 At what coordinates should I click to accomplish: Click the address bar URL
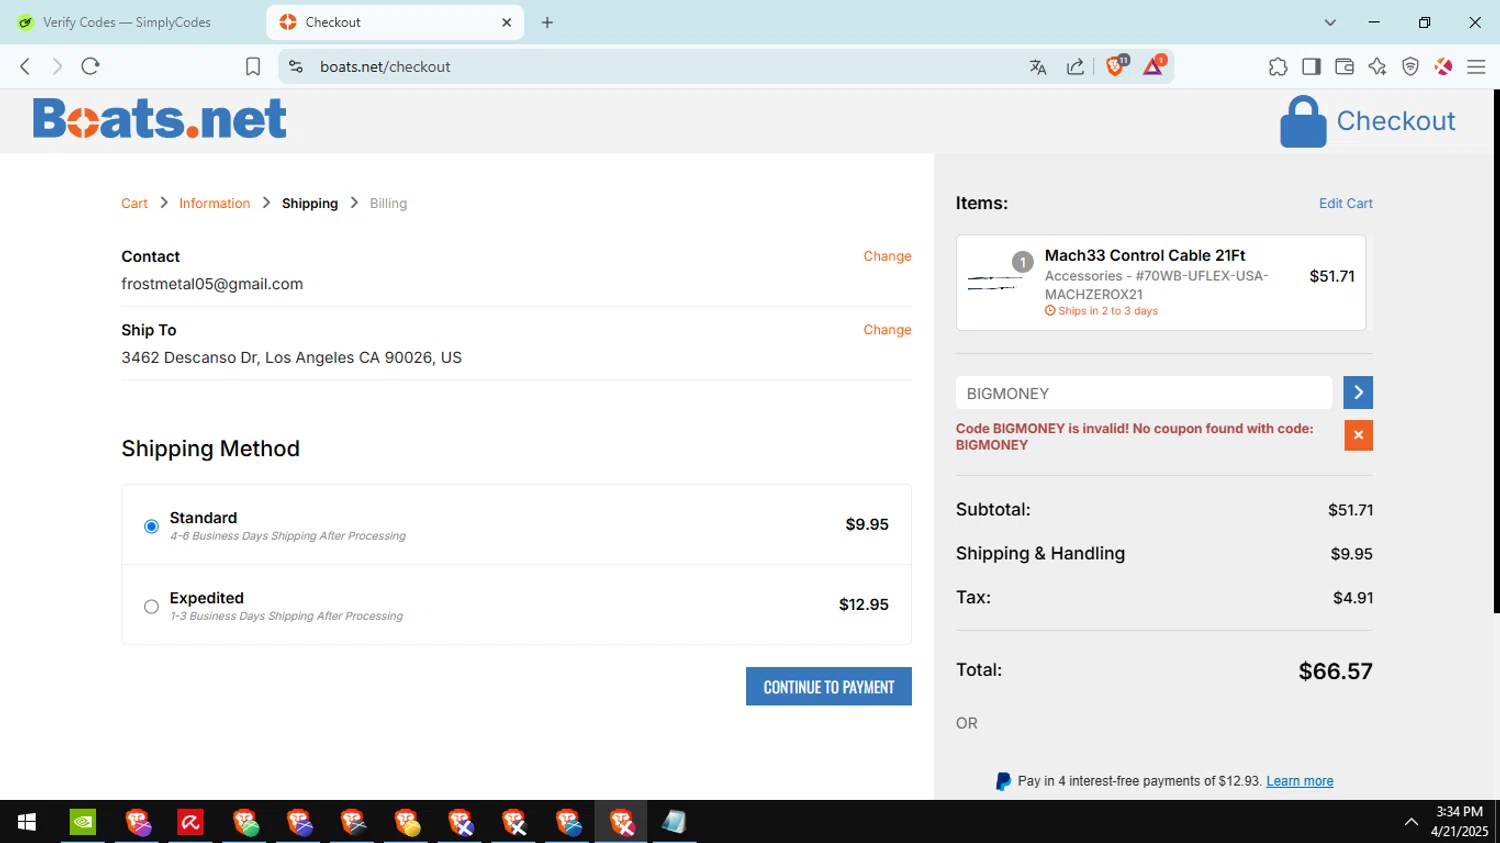tap(385, 67)
